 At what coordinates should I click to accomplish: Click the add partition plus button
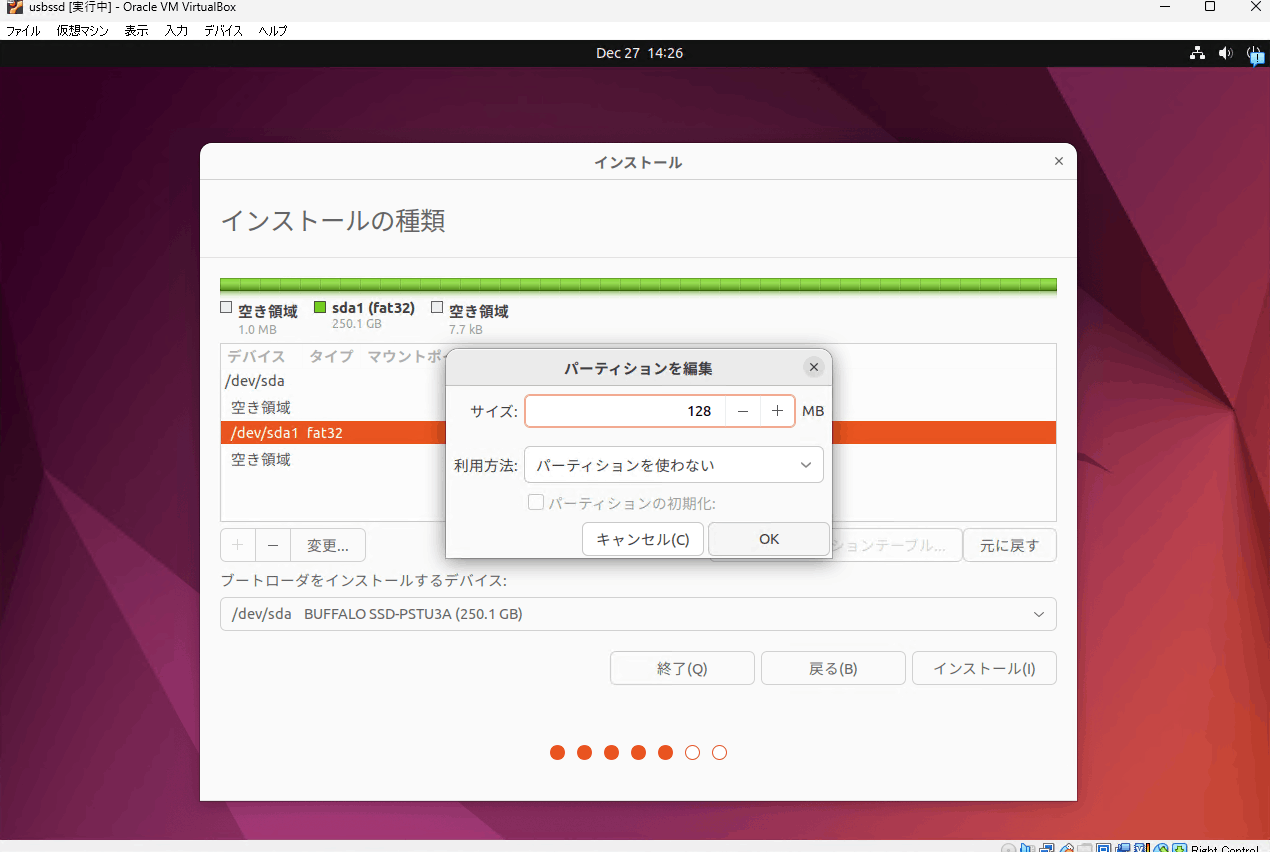[x=238, y=545]
